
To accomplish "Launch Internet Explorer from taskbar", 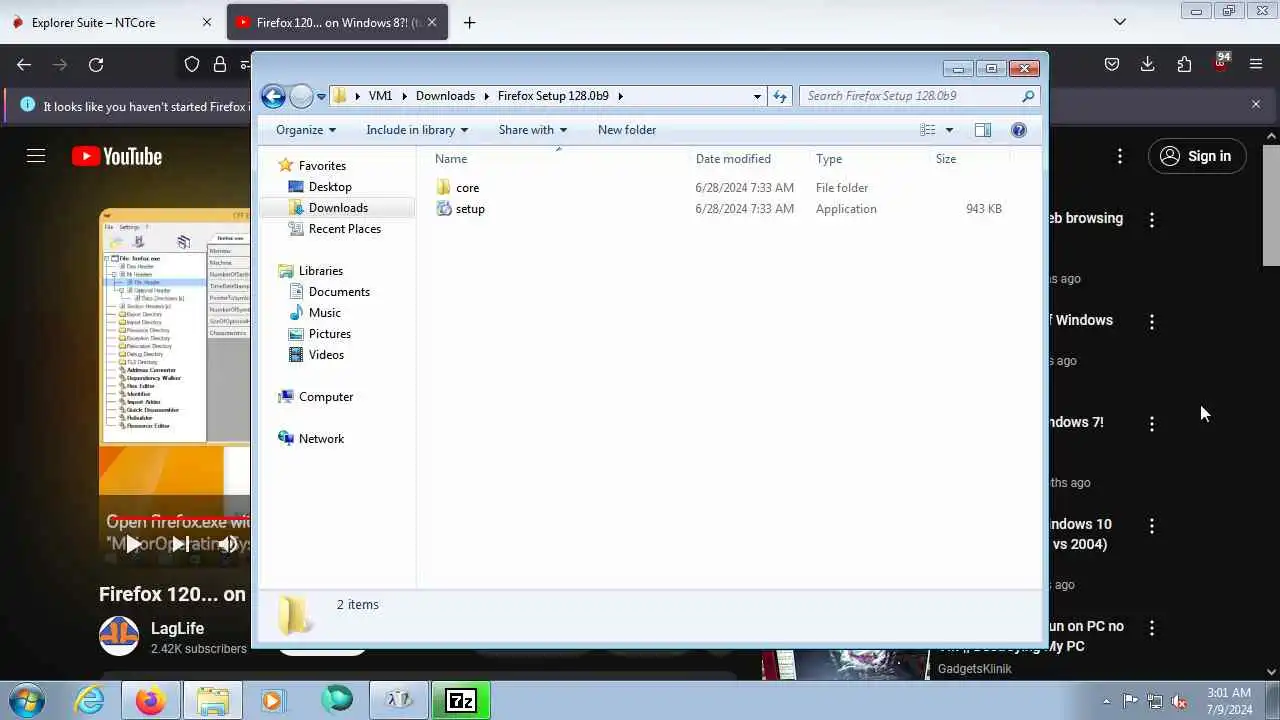I will (90, 700).
